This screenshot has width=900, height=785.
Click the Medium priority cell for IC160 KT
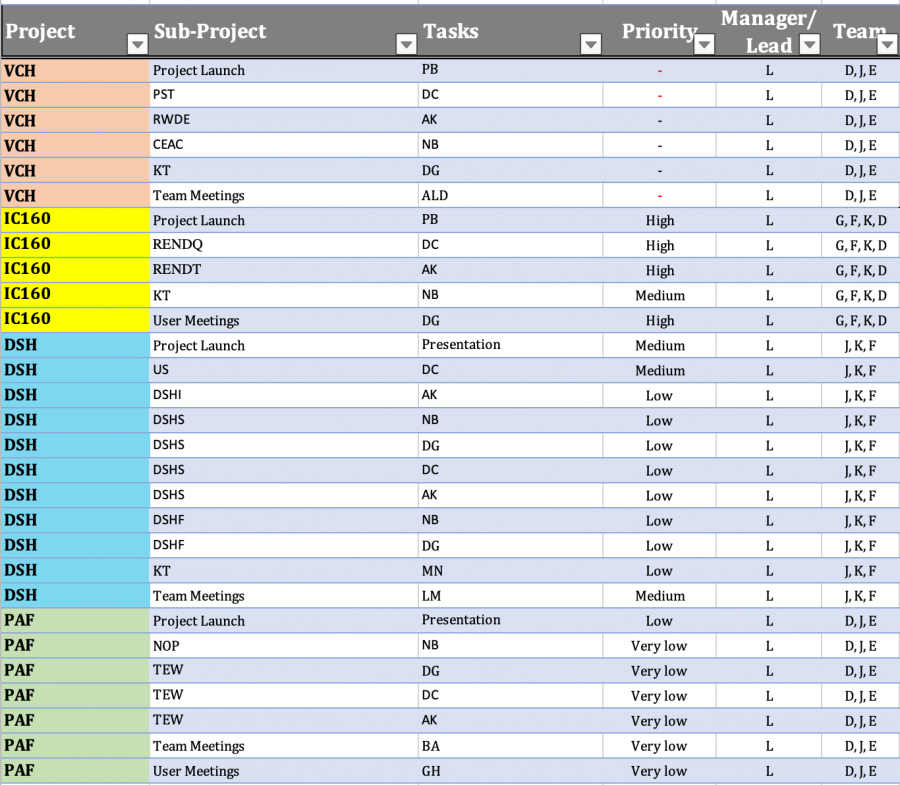pyautogui.click(x=660, y=296)
